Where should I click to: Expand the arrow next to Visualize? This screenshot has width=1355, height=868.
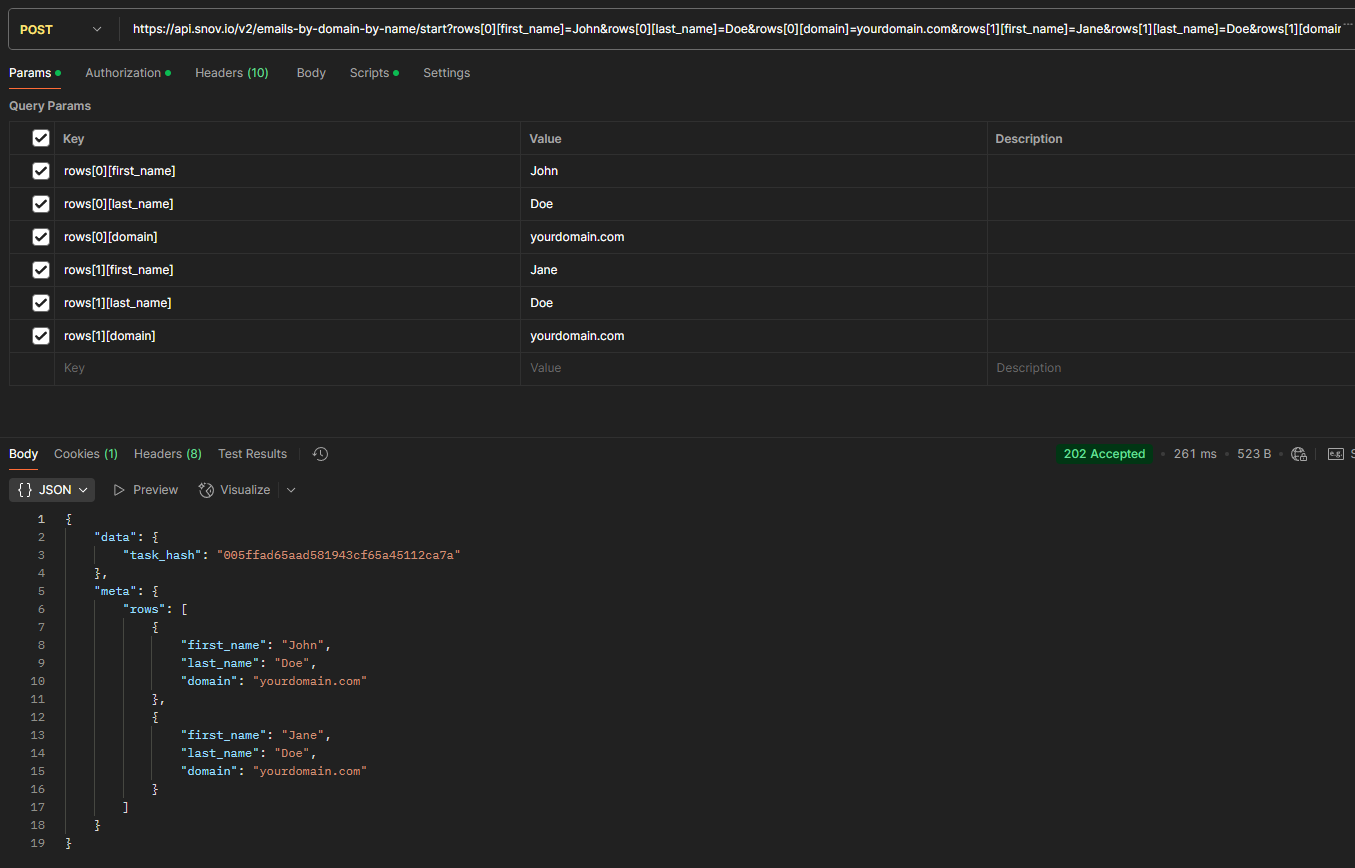(291, 490)
